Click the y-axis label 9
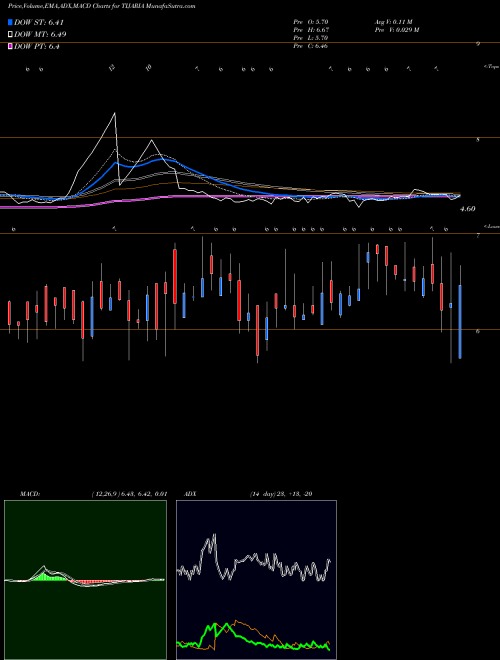The image size is (500, 660). click(478, 43)
